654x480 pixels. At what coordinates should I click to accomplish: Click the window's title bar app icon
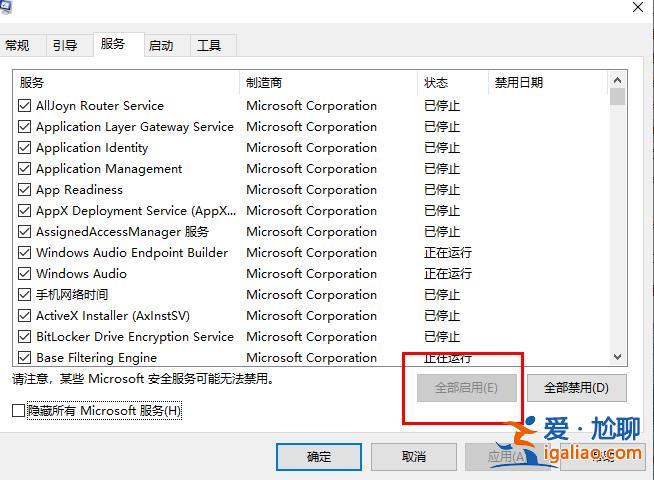click(x=6, y=7)
